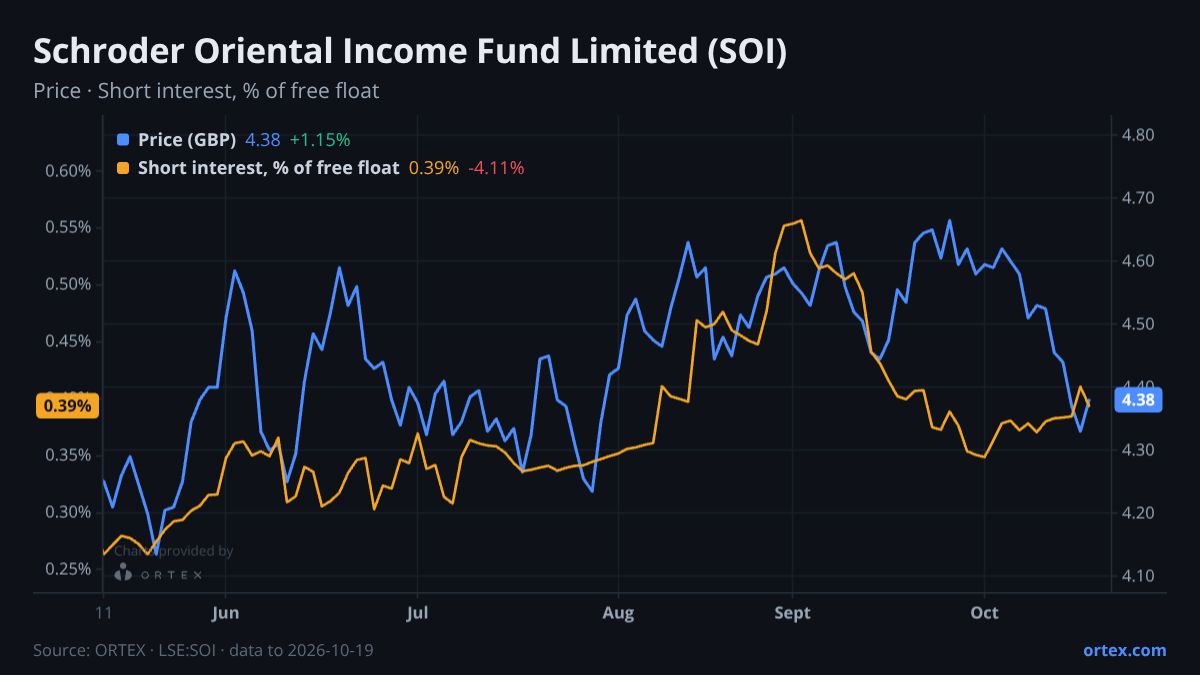The width and height of the screenshot is (1200, 675).
Task: Click the 0.35% left axis label
Action: point(68,455)
